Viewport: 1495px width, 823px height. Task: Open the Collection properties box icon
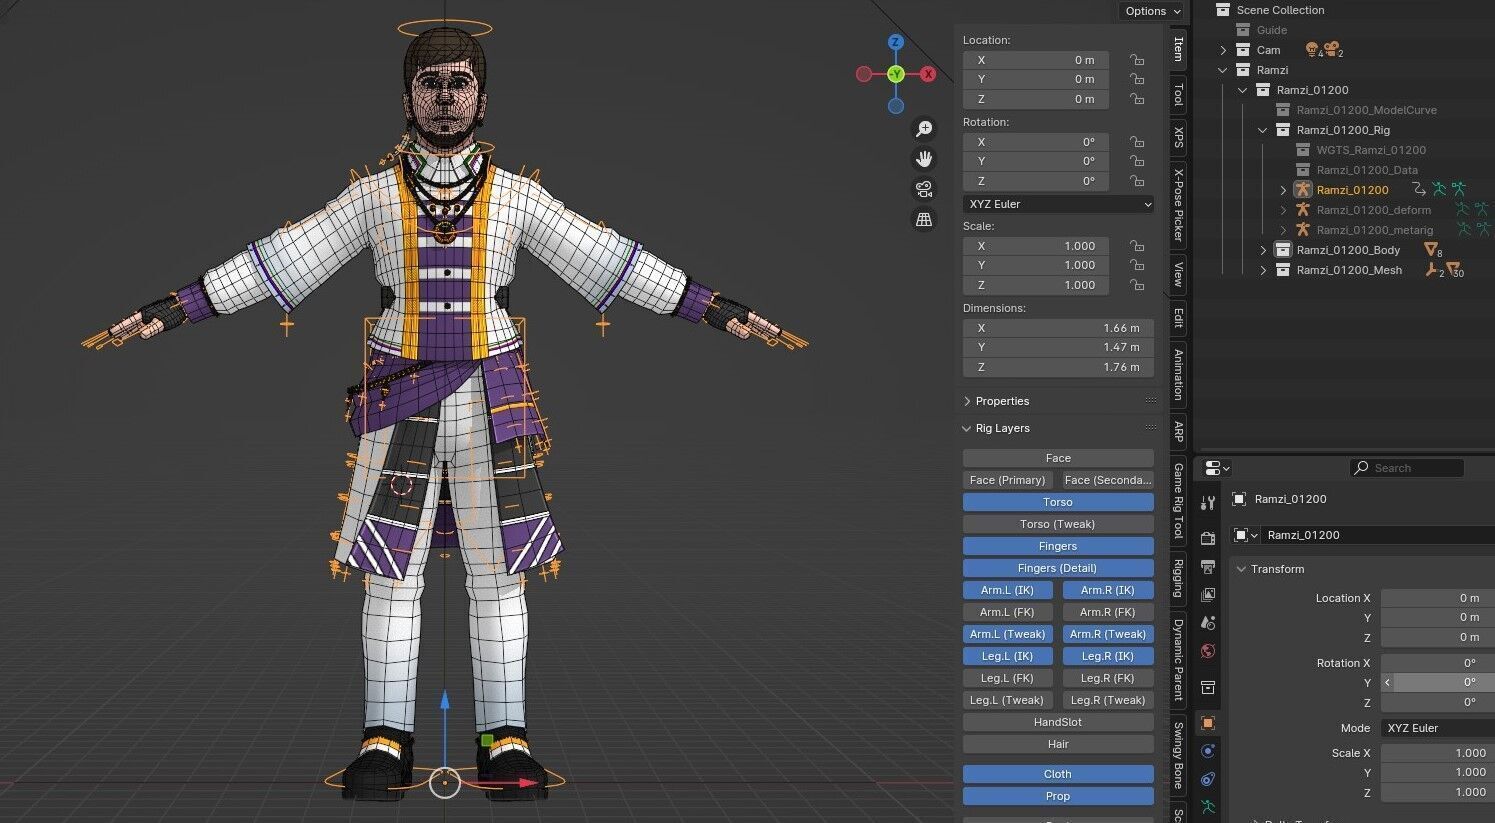(1208, 687)
